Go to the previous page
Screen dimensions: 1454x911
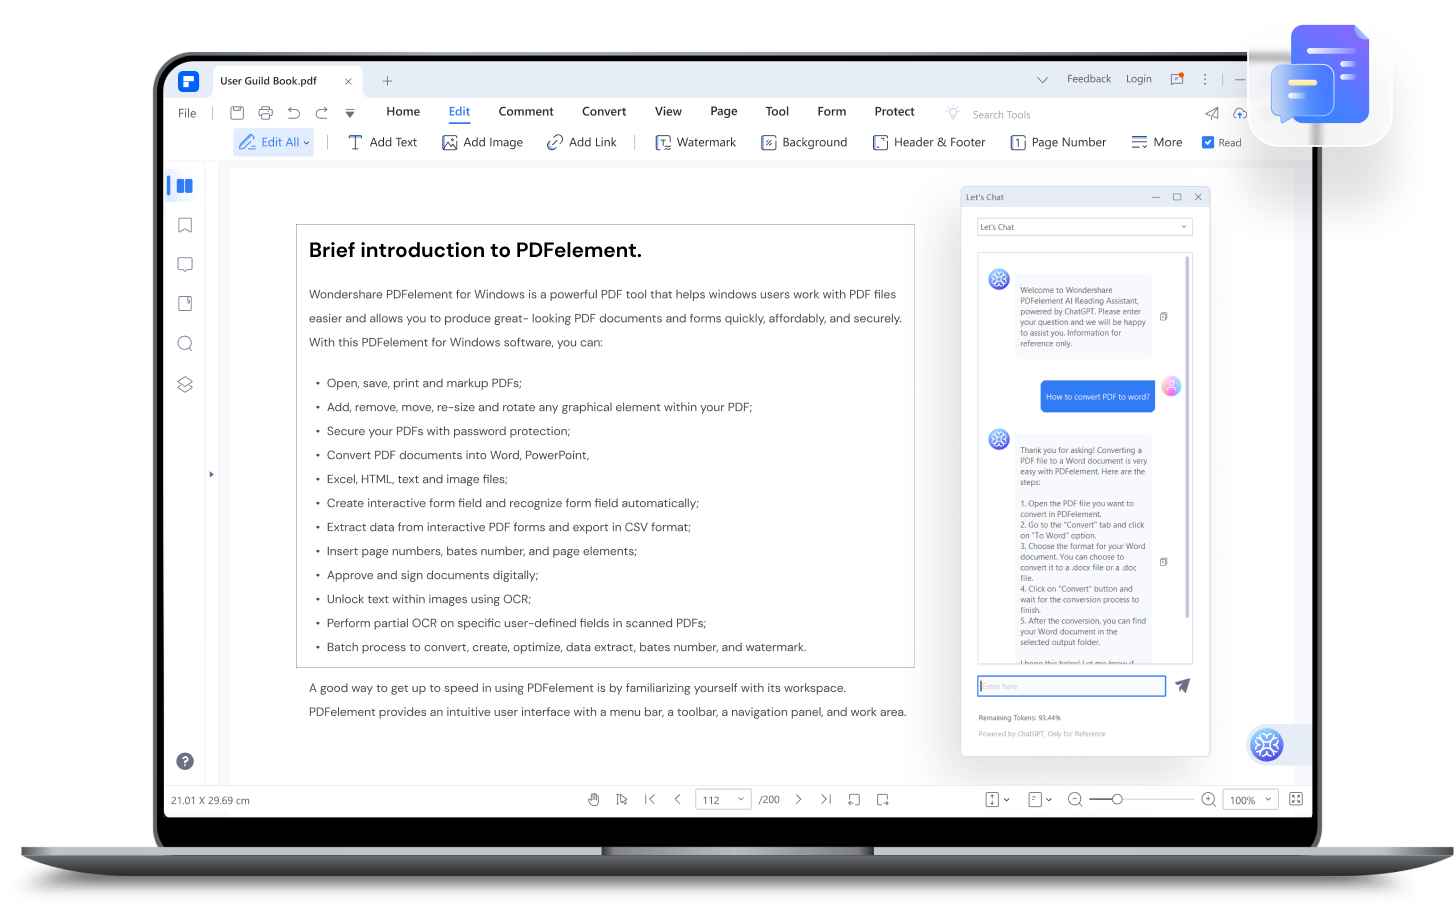click(678, 799)
